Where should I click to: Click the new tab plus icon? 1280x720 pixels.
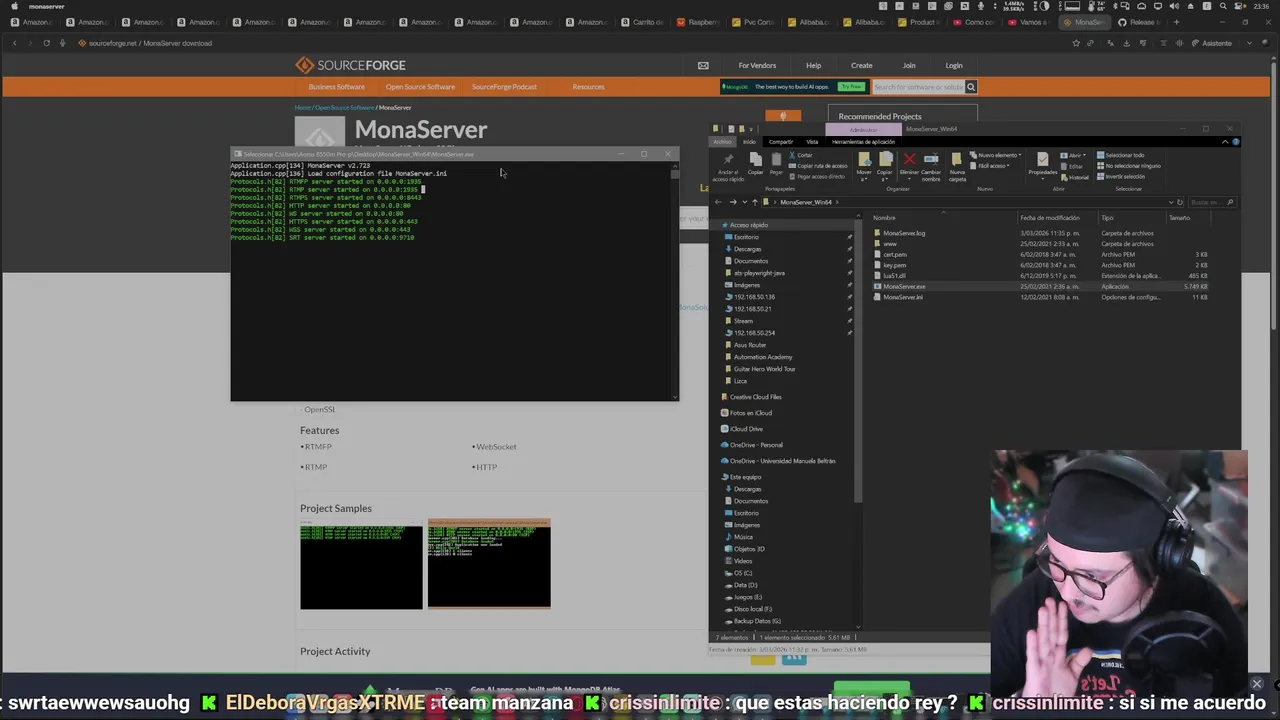point(1176,22)
